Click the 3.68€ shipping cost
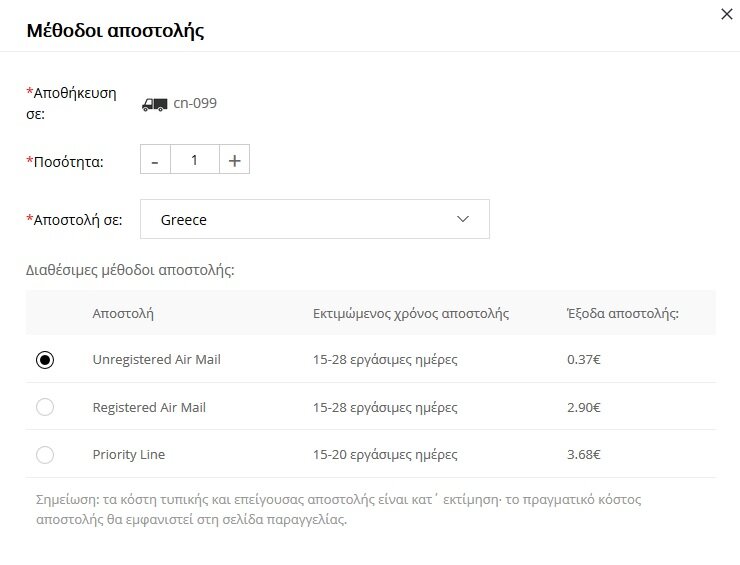This screenshot has height=565, width=740. 584,455
